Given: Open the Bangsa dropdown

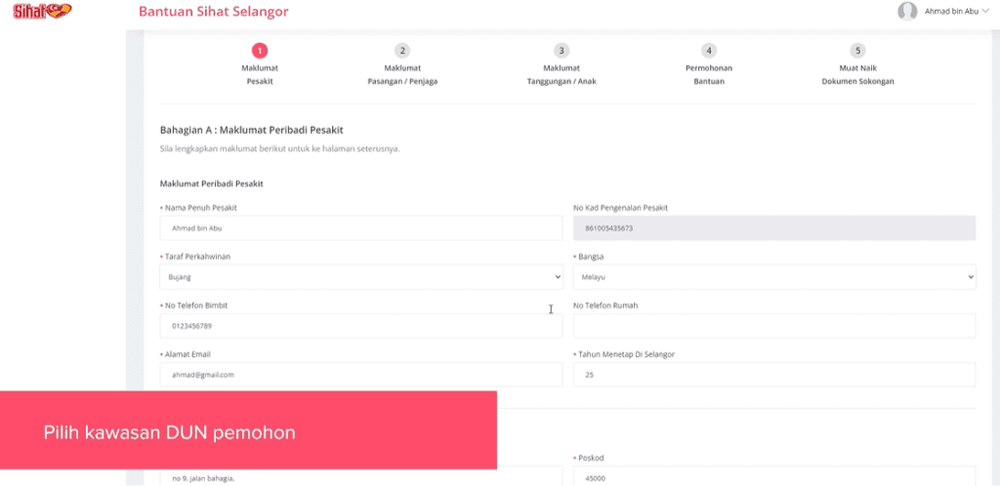Looking at the screenshot, I should 774,277.
